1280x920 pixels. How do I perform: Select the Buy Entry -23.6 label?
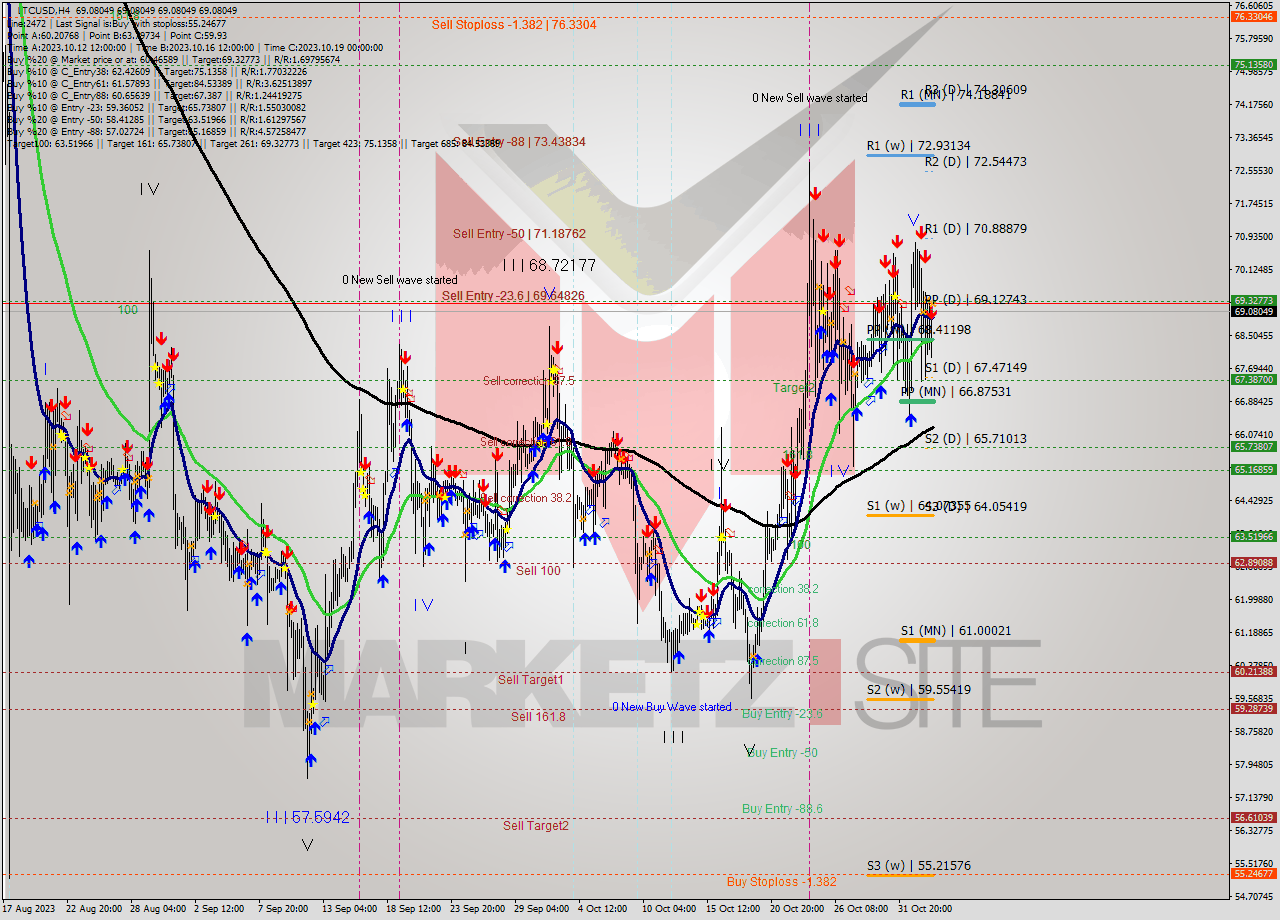[782, 713]
